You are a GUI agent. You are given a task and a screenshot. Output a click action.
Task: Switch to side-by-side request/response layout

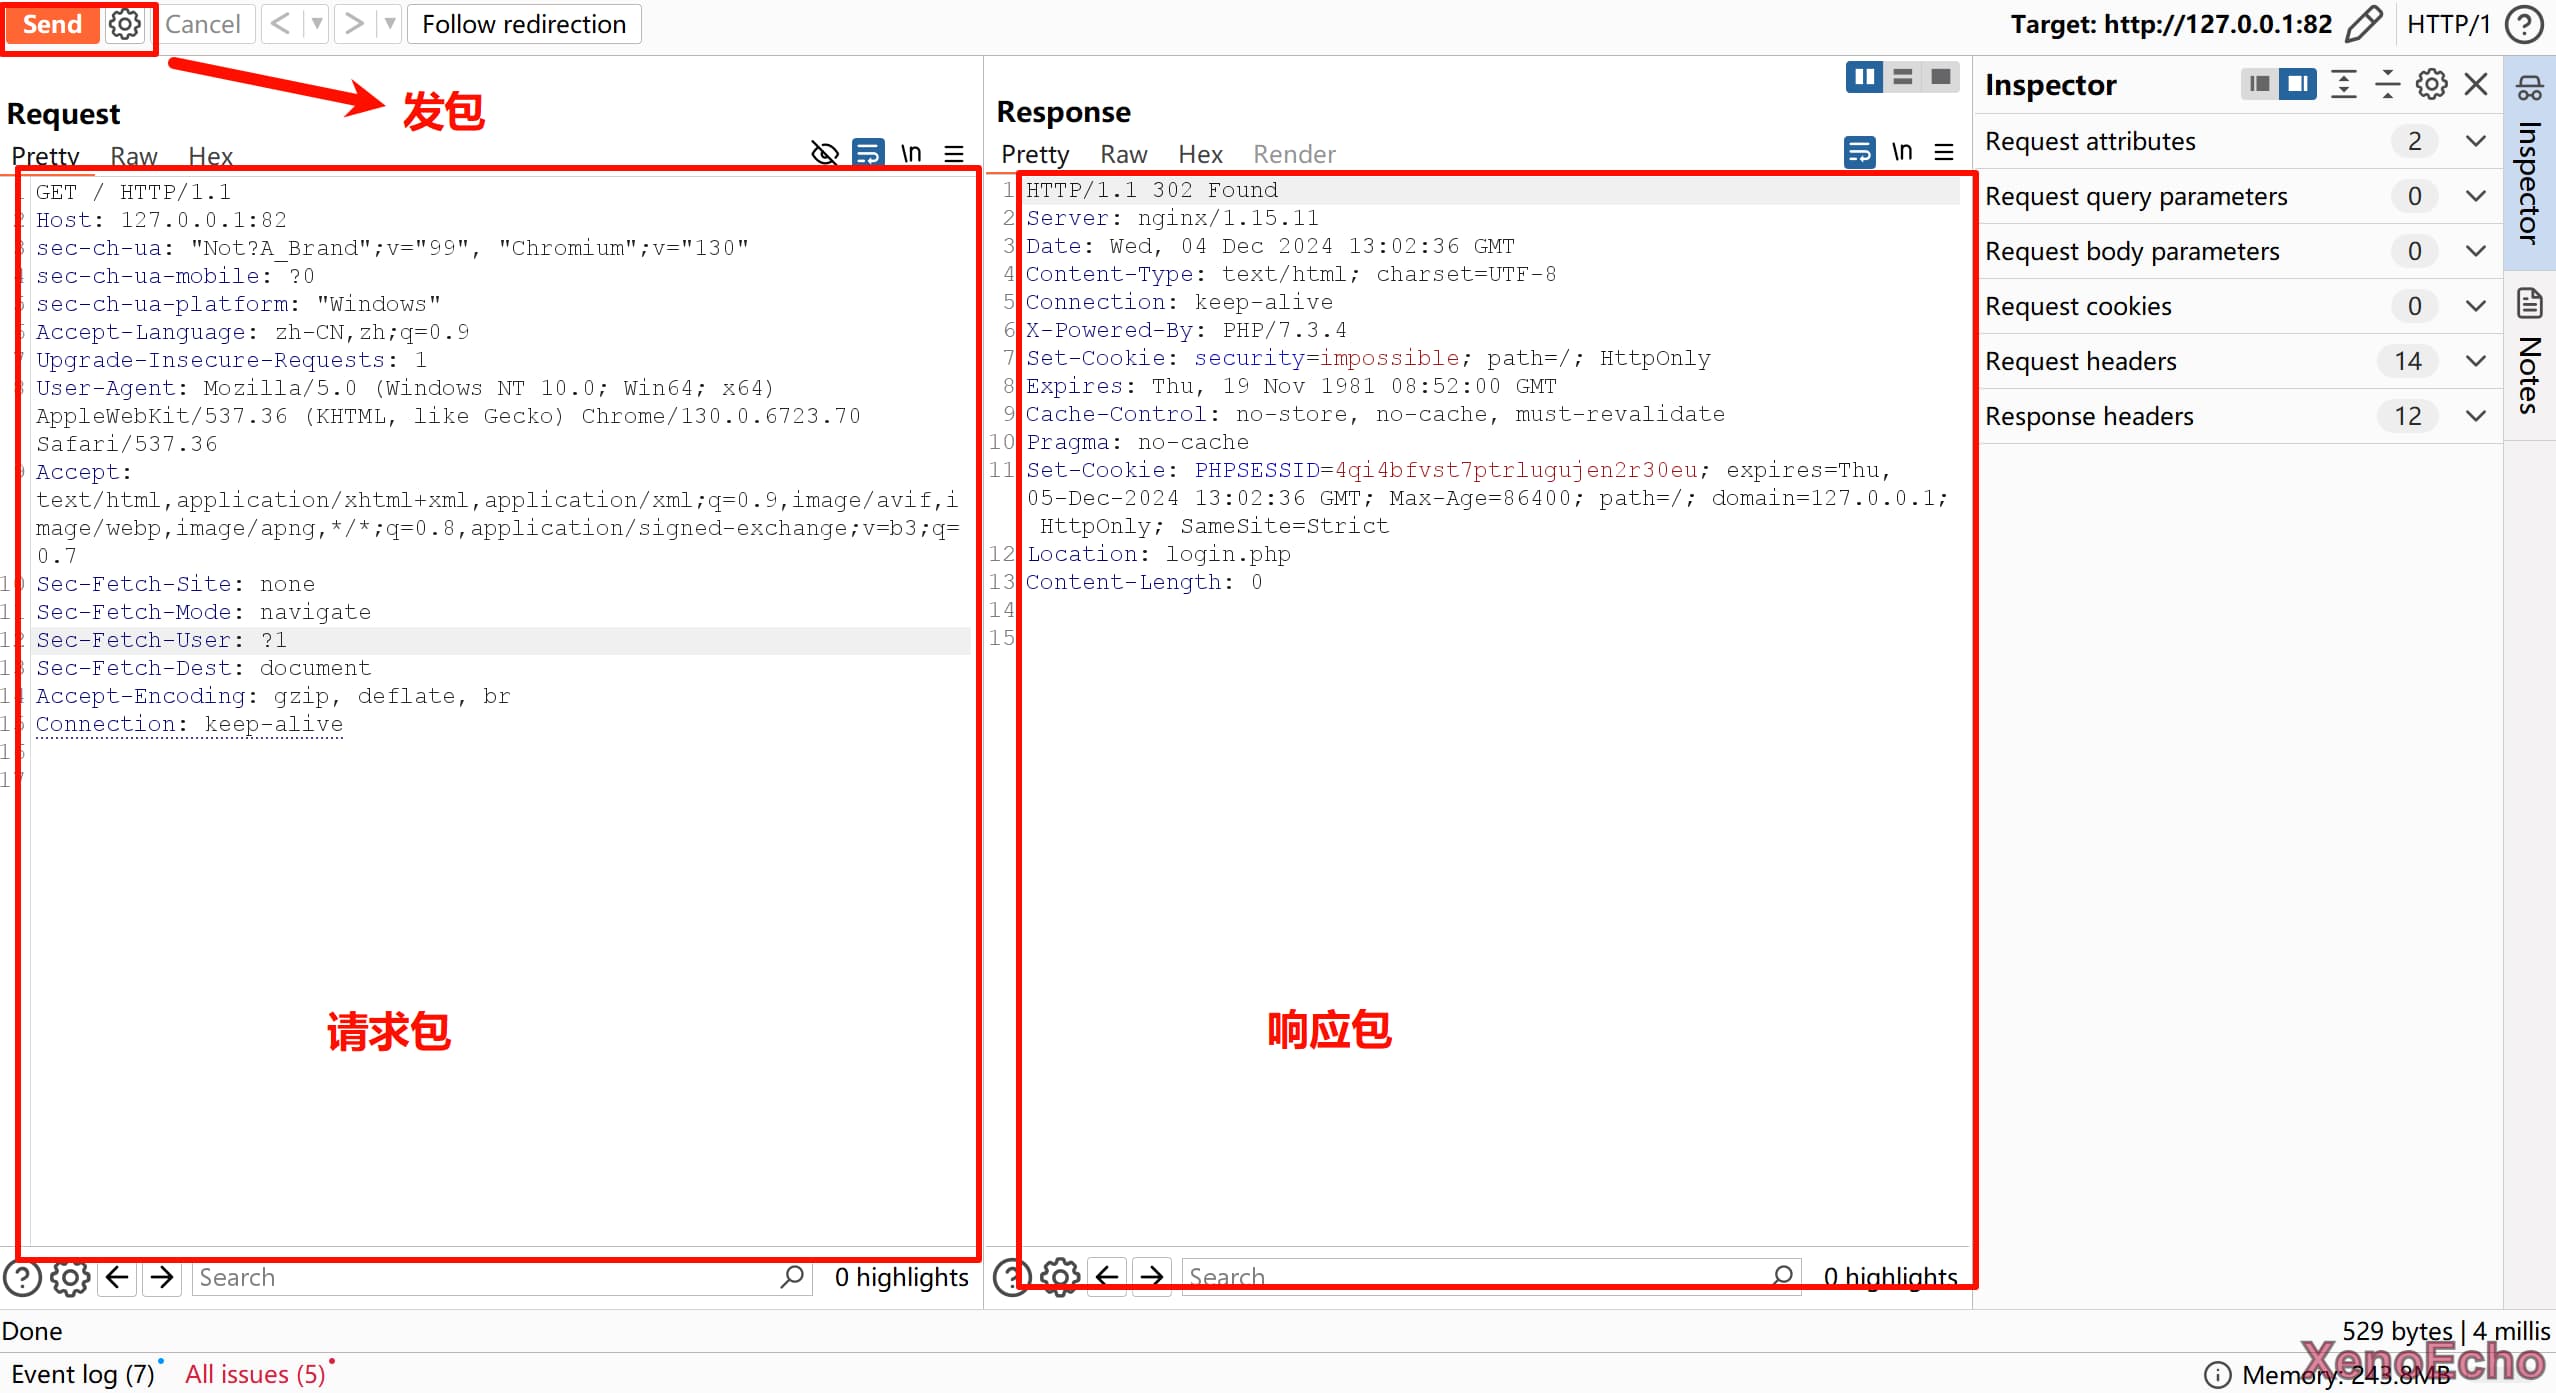(1864, 77)
